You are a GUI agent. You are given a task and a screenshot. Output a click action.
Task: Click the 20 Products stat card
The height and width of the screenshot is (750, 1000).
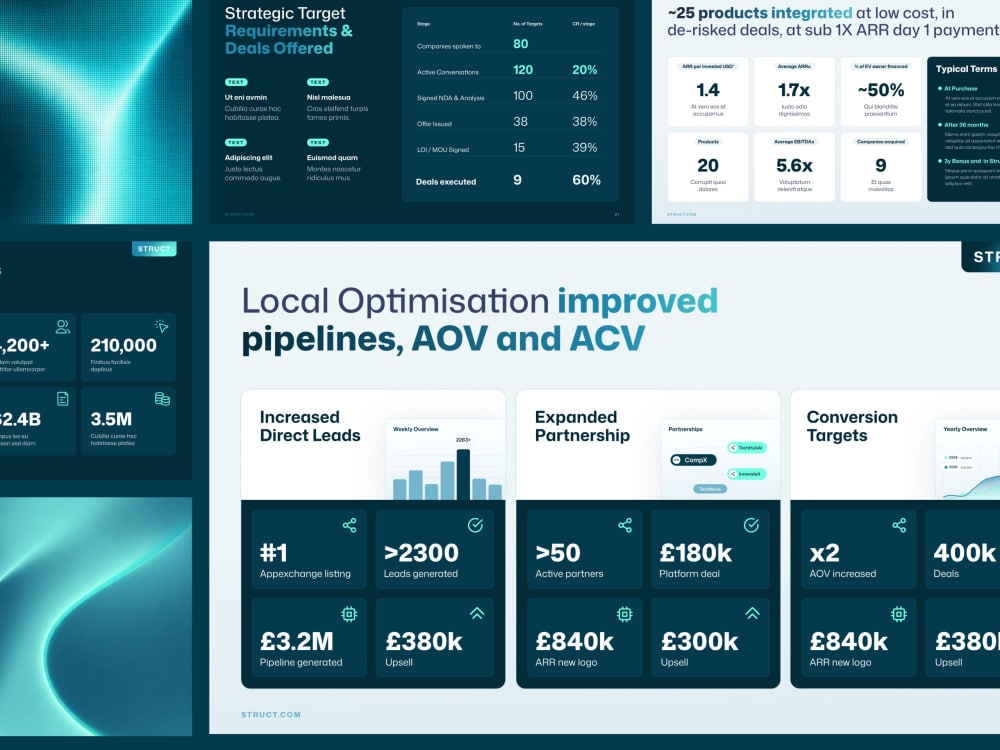[708, 167]
